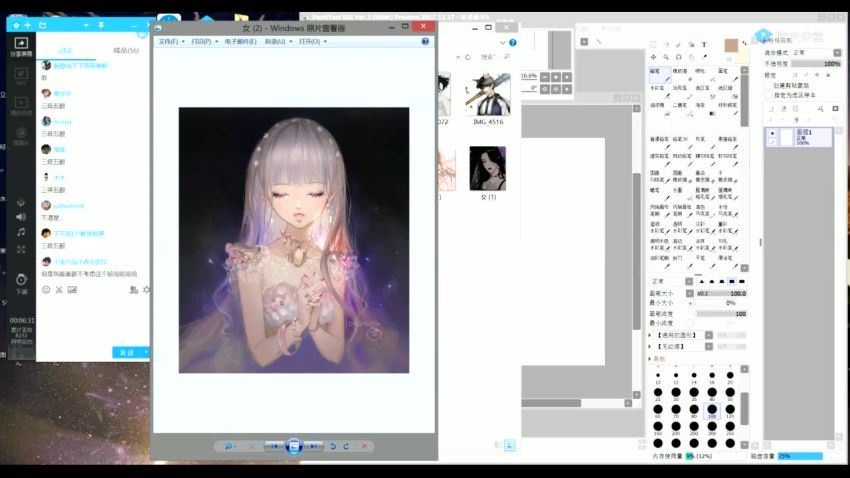
Task: Open the 电子邮件(E) menu in Photo Viewer
Action: point(240,41)
